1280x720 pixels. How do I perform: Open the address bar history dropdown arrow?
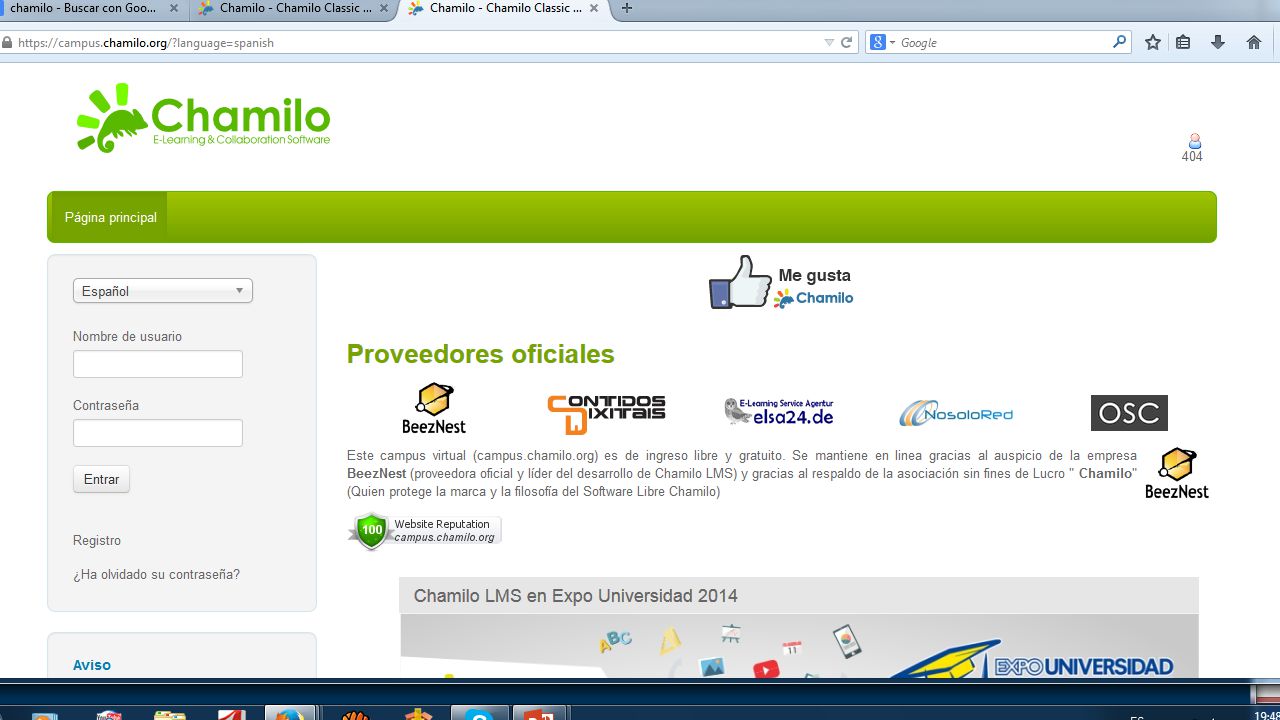click(829, 43)
